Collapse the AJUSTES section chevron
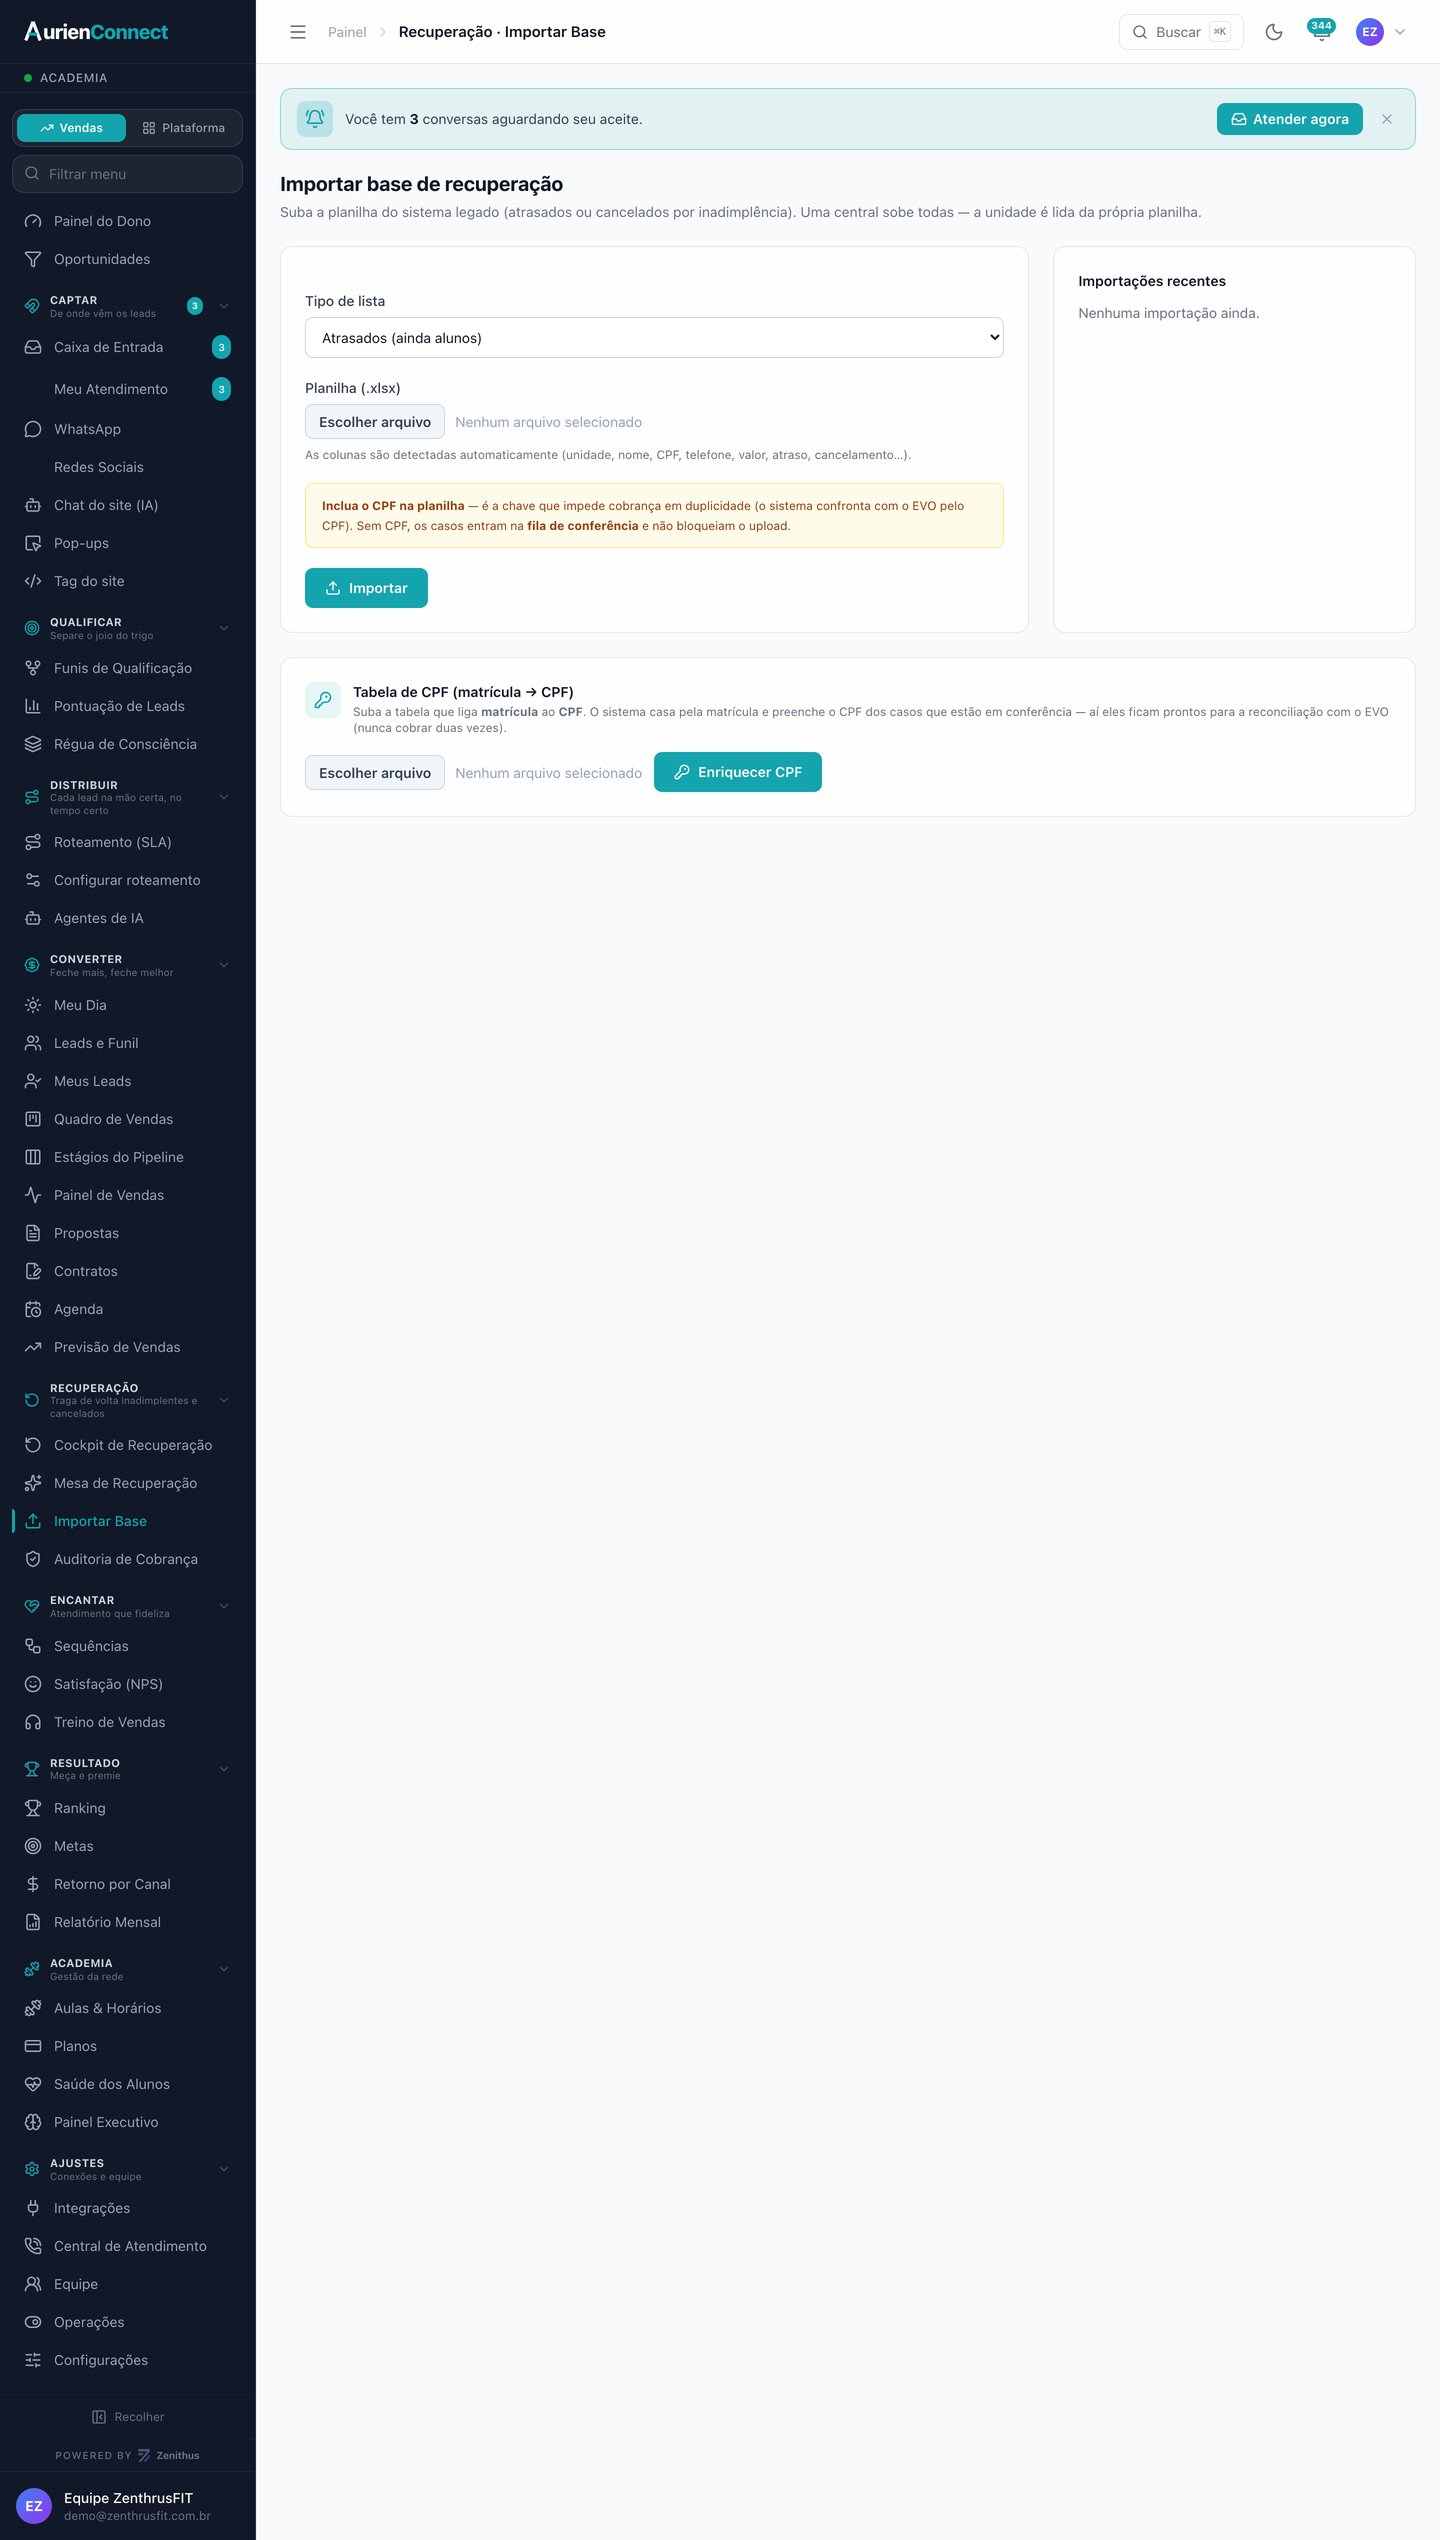This screenshot has height=2540, width=1440. [x=224, y=2169]
